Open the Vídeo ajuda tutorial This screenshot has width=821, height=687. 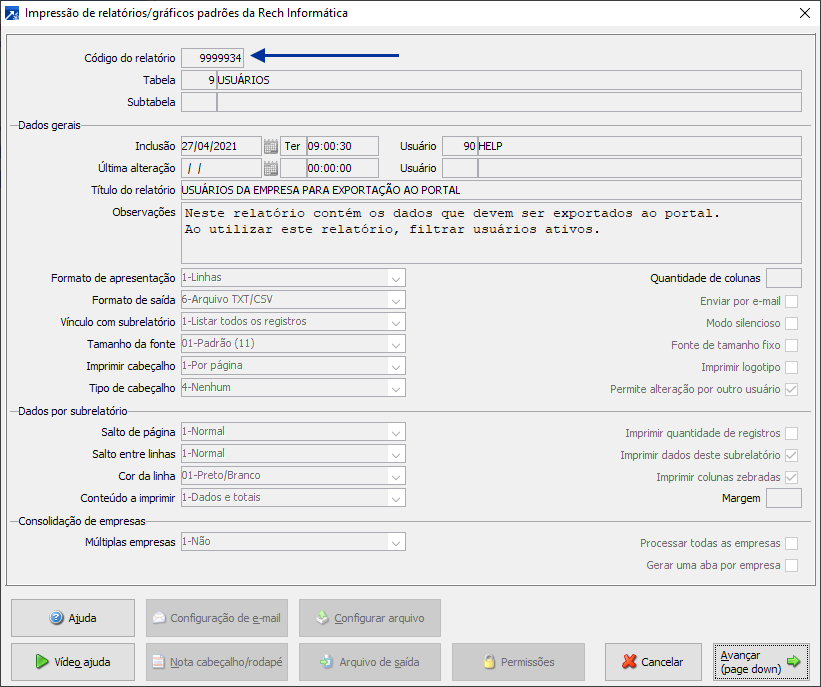tap(72, 661)
